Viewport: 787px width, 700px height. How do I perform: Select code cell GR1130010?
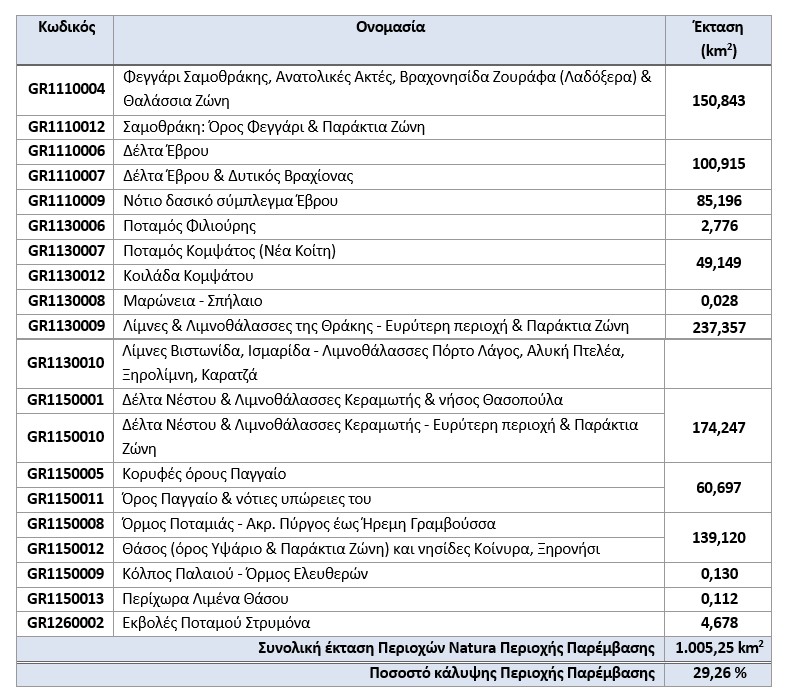66,363
